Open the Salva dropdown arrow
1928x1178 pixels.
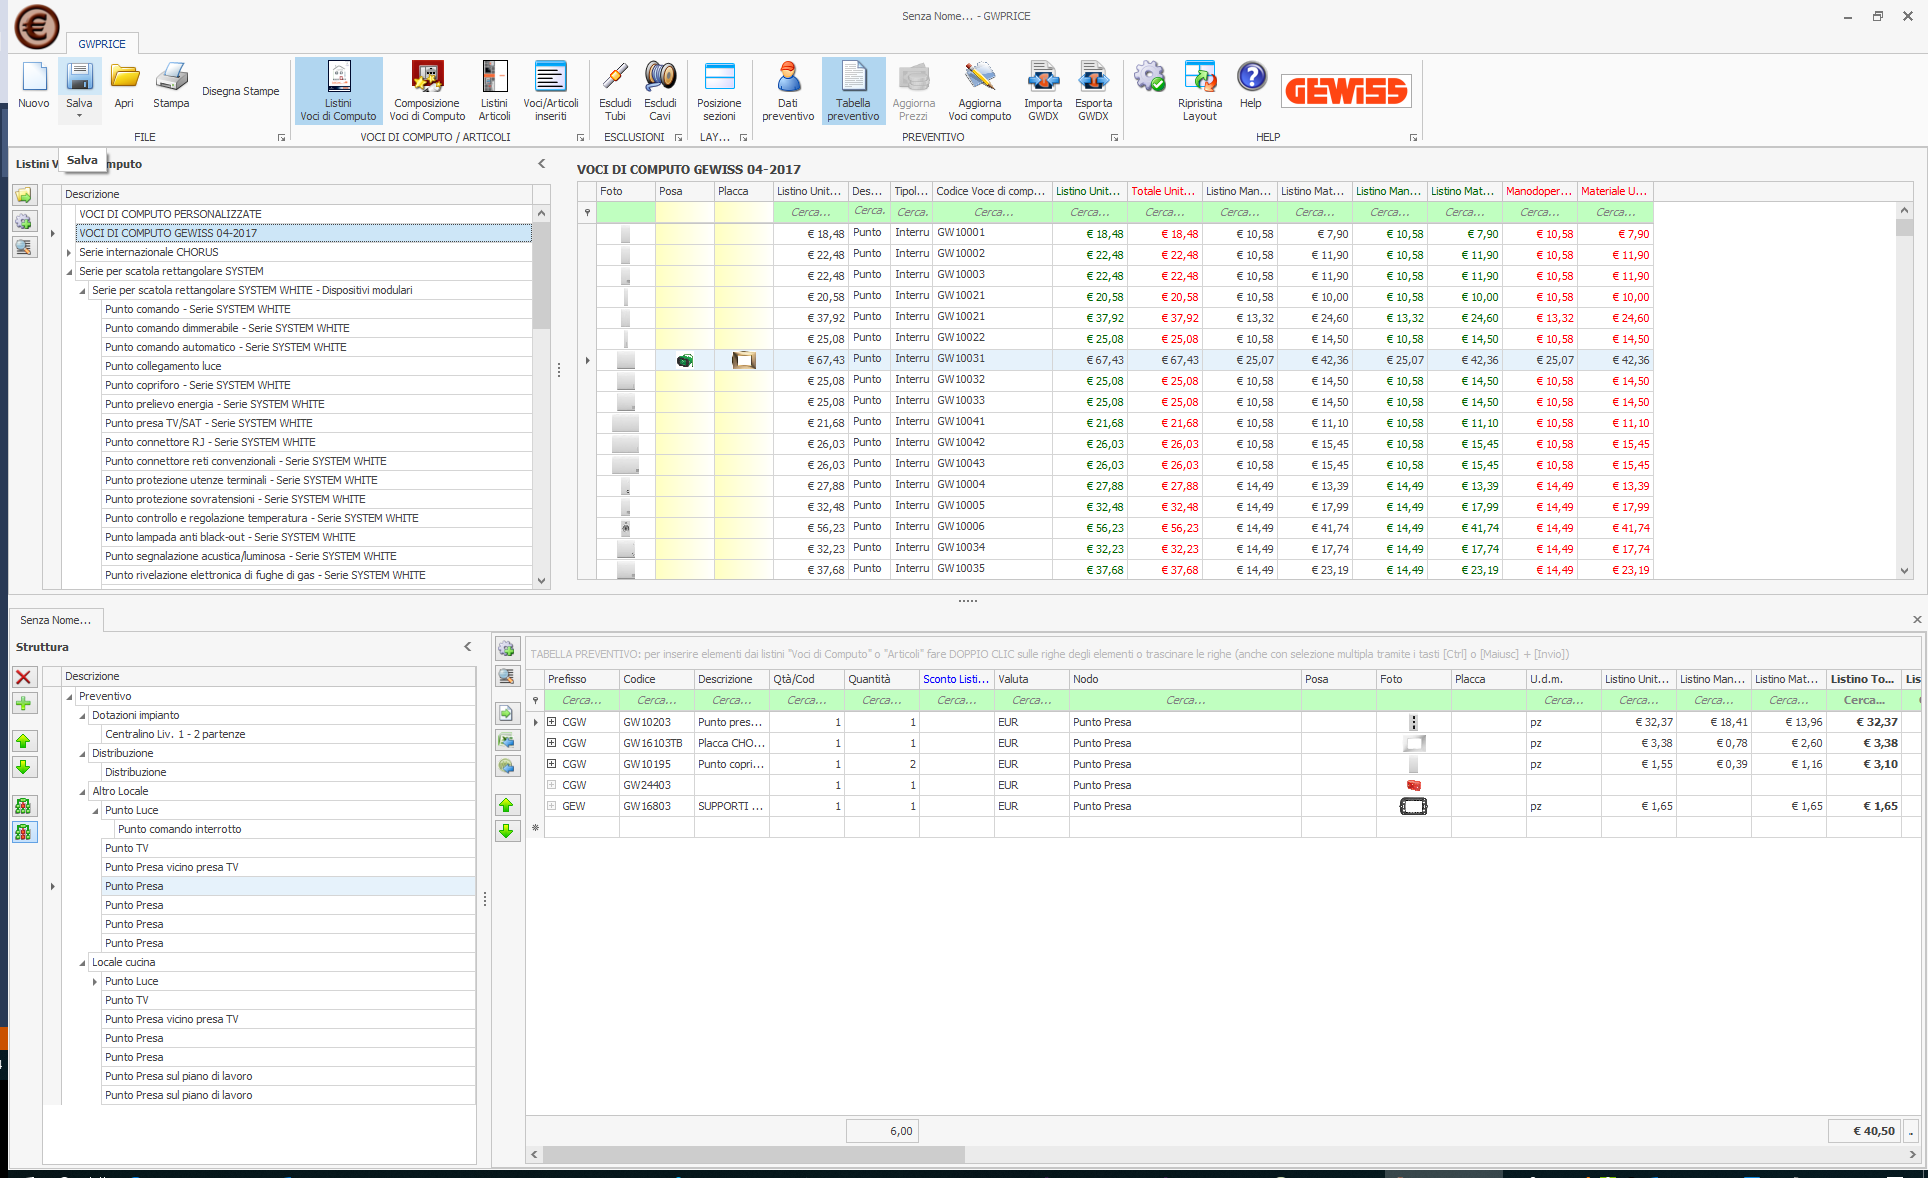[79, 116]
